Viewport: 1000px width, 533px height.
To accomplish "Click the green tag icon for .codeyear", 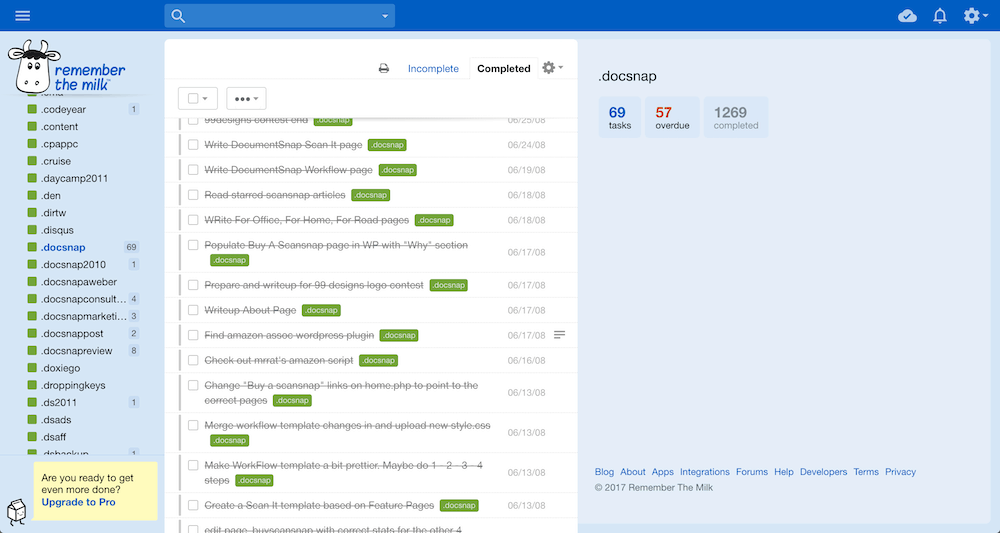I will pyautogui.click(x=32, y=109).
